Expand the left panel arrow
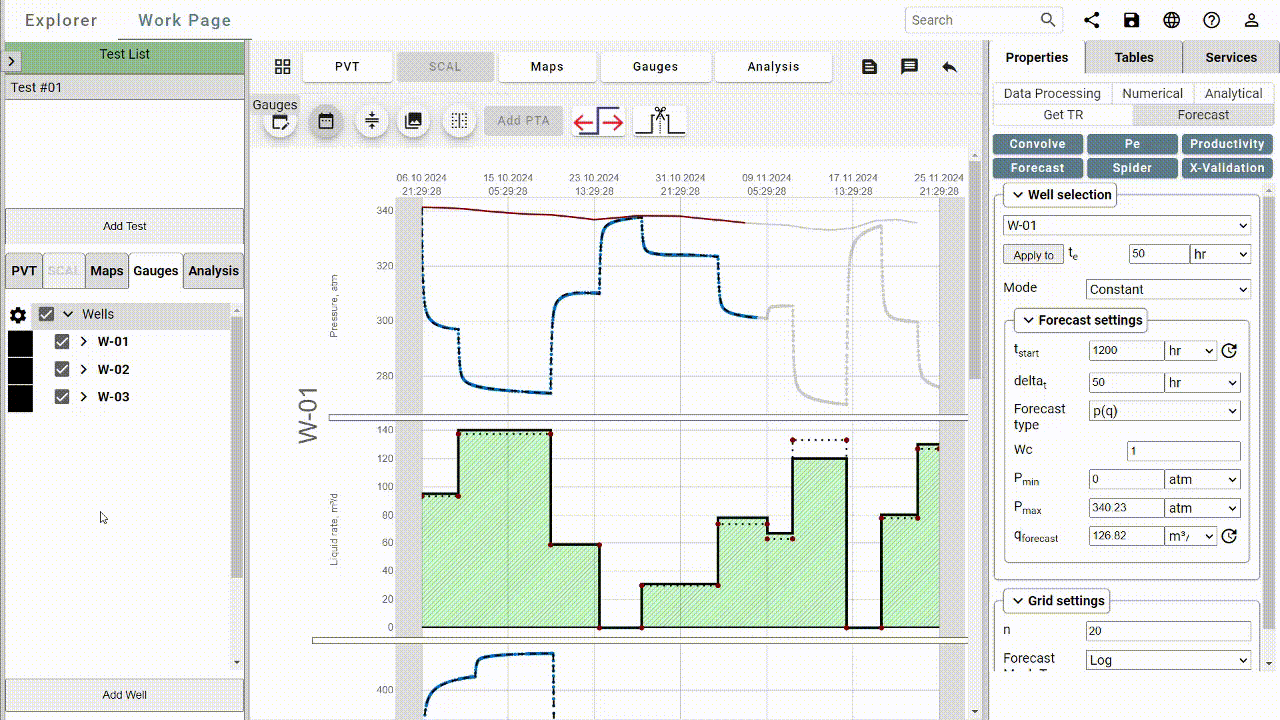 pos(11,61)
